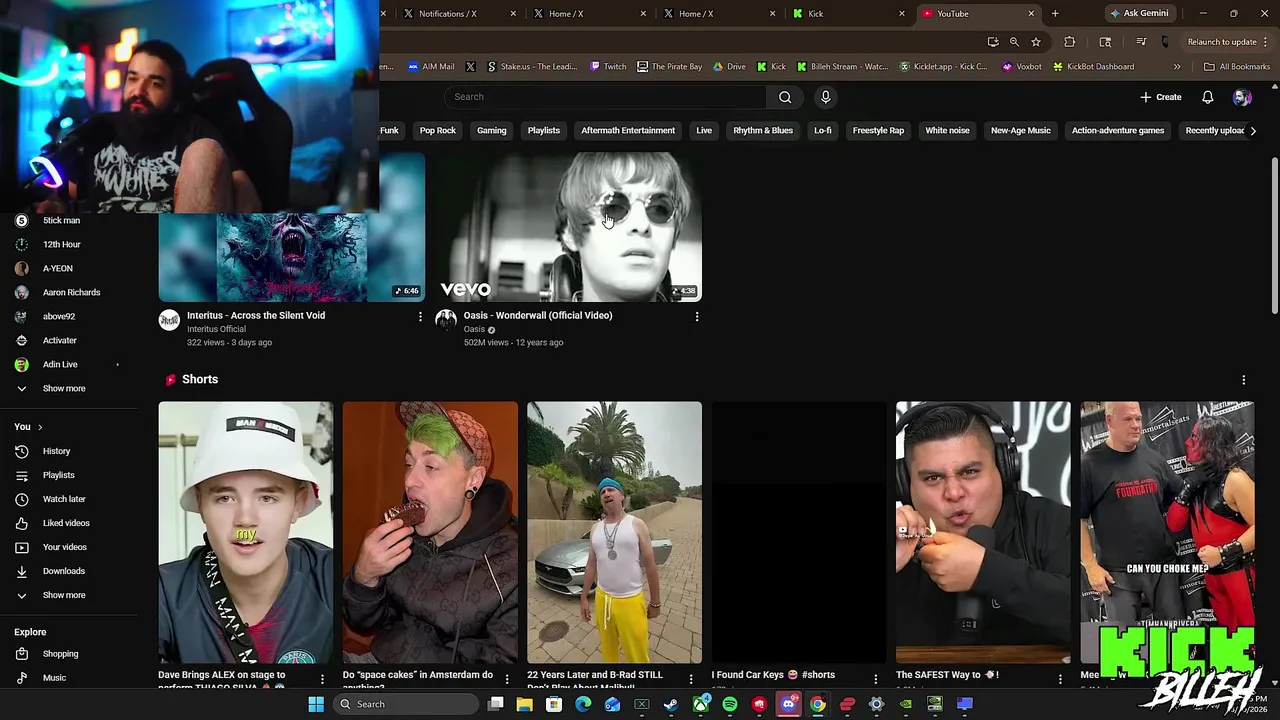Open options menu for Interitus video
This screenshot has height=720, width=1280.
coord(420,316)
